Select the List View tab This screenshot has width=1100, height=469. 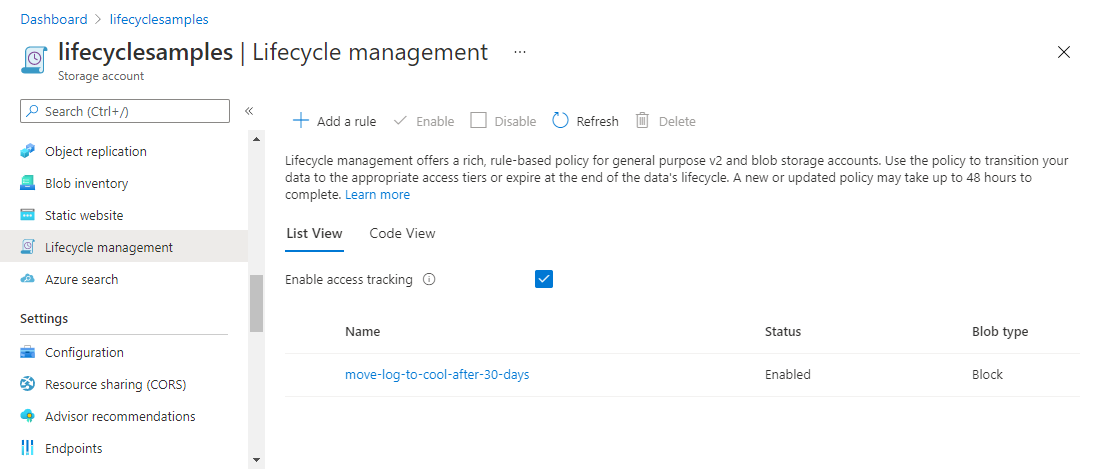[x=314, y=233]
